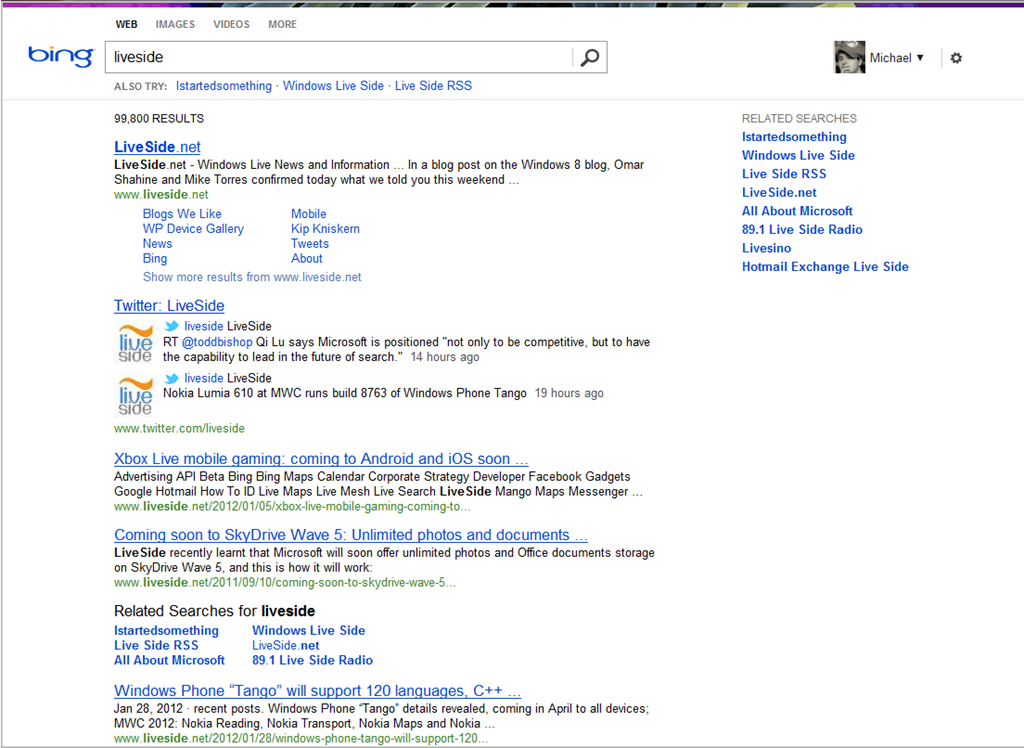Screen dimensions: 1024x748
Task: Open the Michael account dropdown
Action: click(x=897, y=58)
